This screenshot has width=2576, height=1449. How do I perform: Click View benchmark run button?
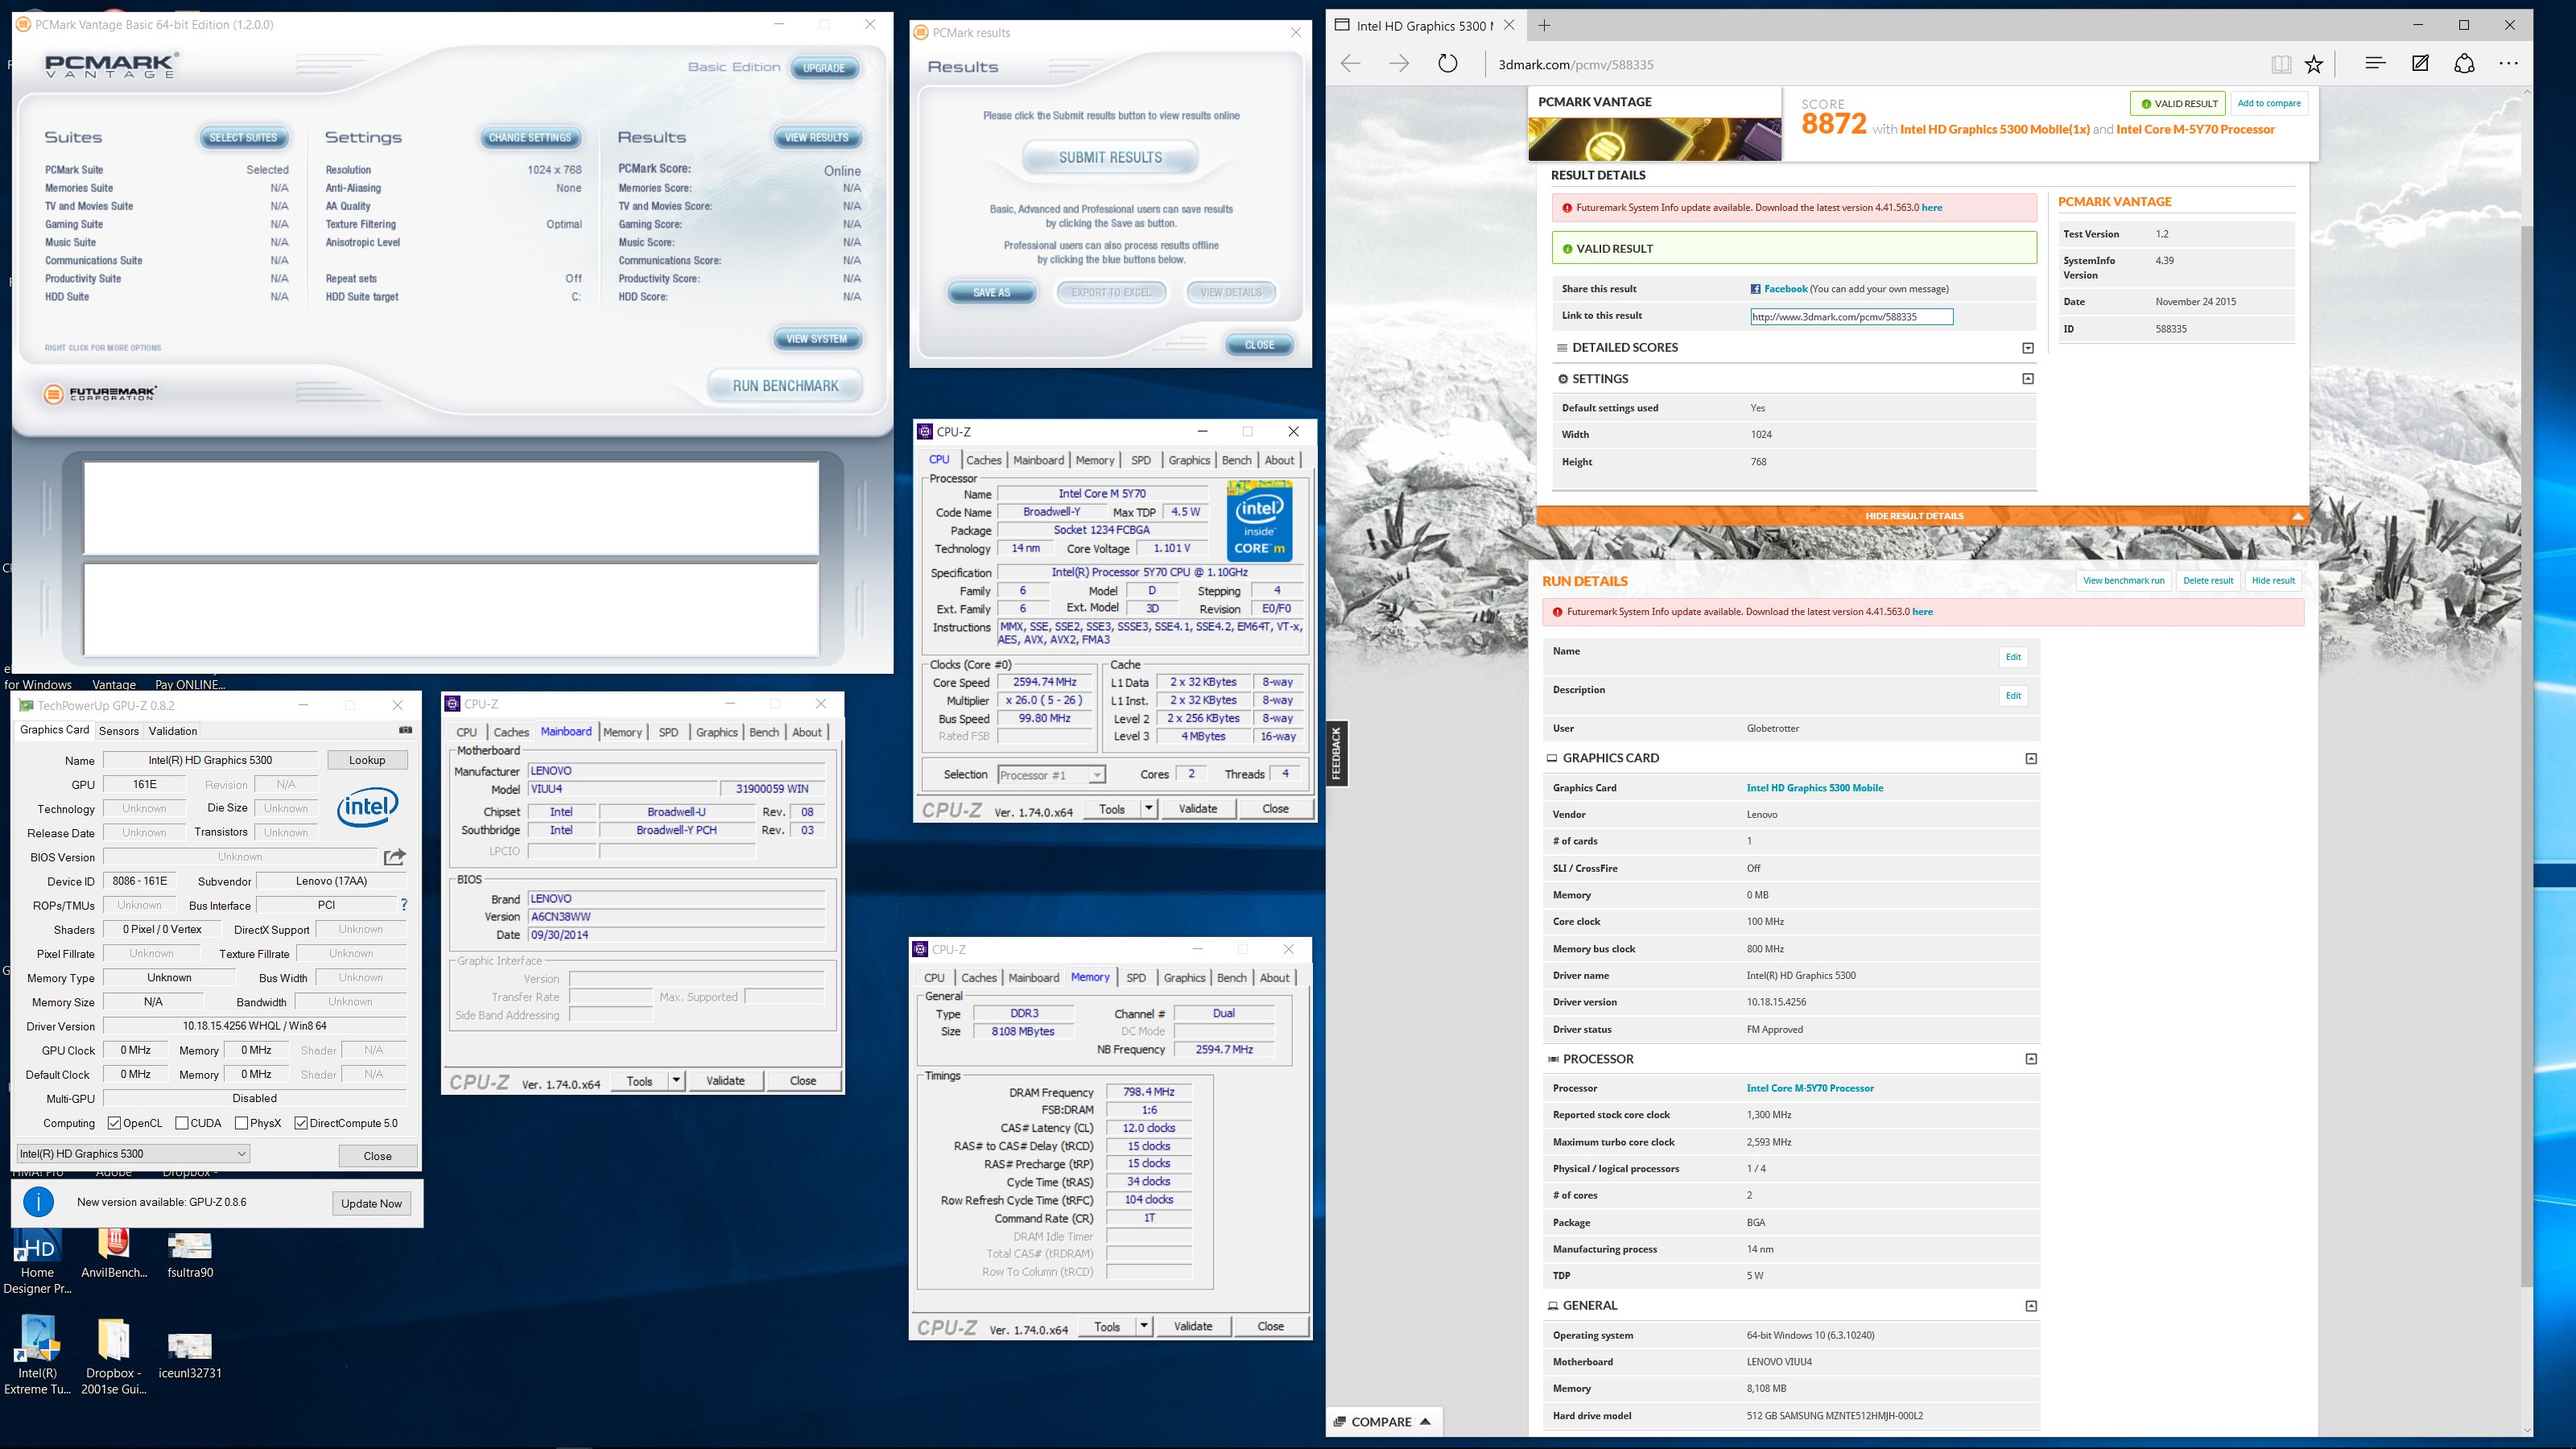click(x=2123, y=581)
